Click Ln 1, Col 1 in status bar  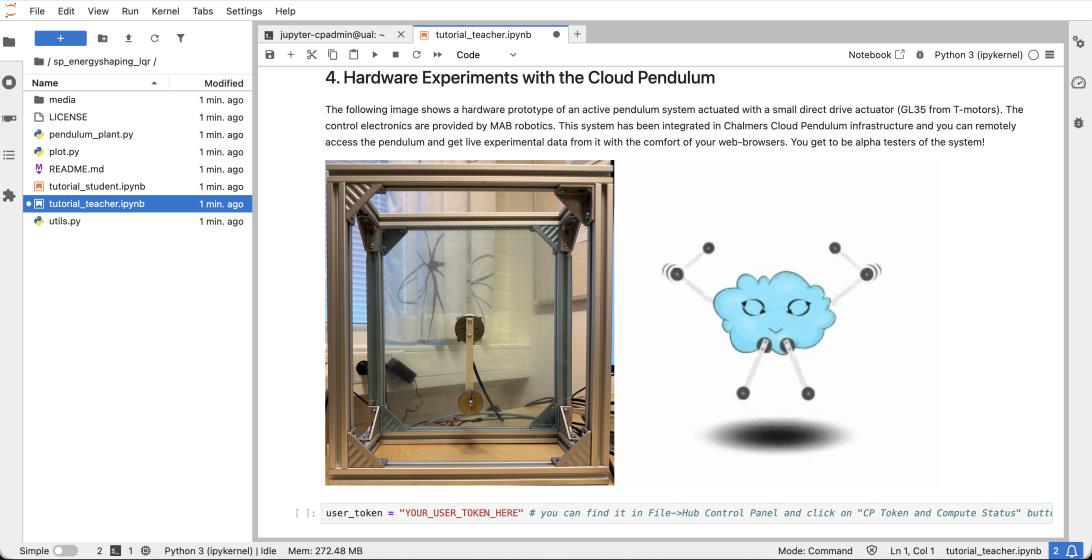pyautogui.click(x=912, y=551)
